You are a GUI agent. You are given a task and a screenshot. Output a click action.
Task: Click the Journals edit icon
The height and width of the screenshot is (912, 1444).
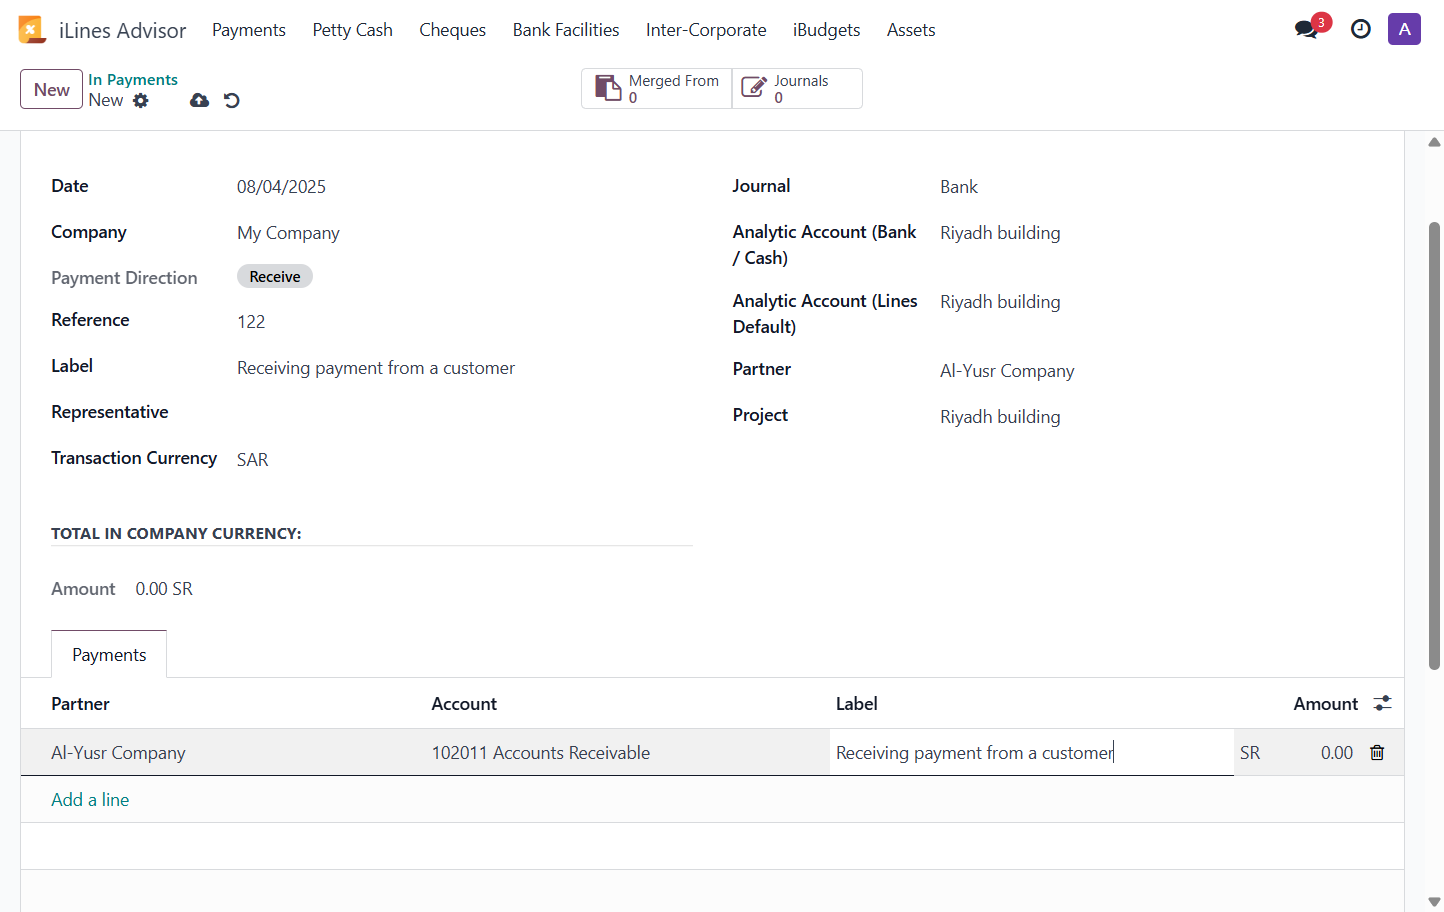(x=754, y=88)
